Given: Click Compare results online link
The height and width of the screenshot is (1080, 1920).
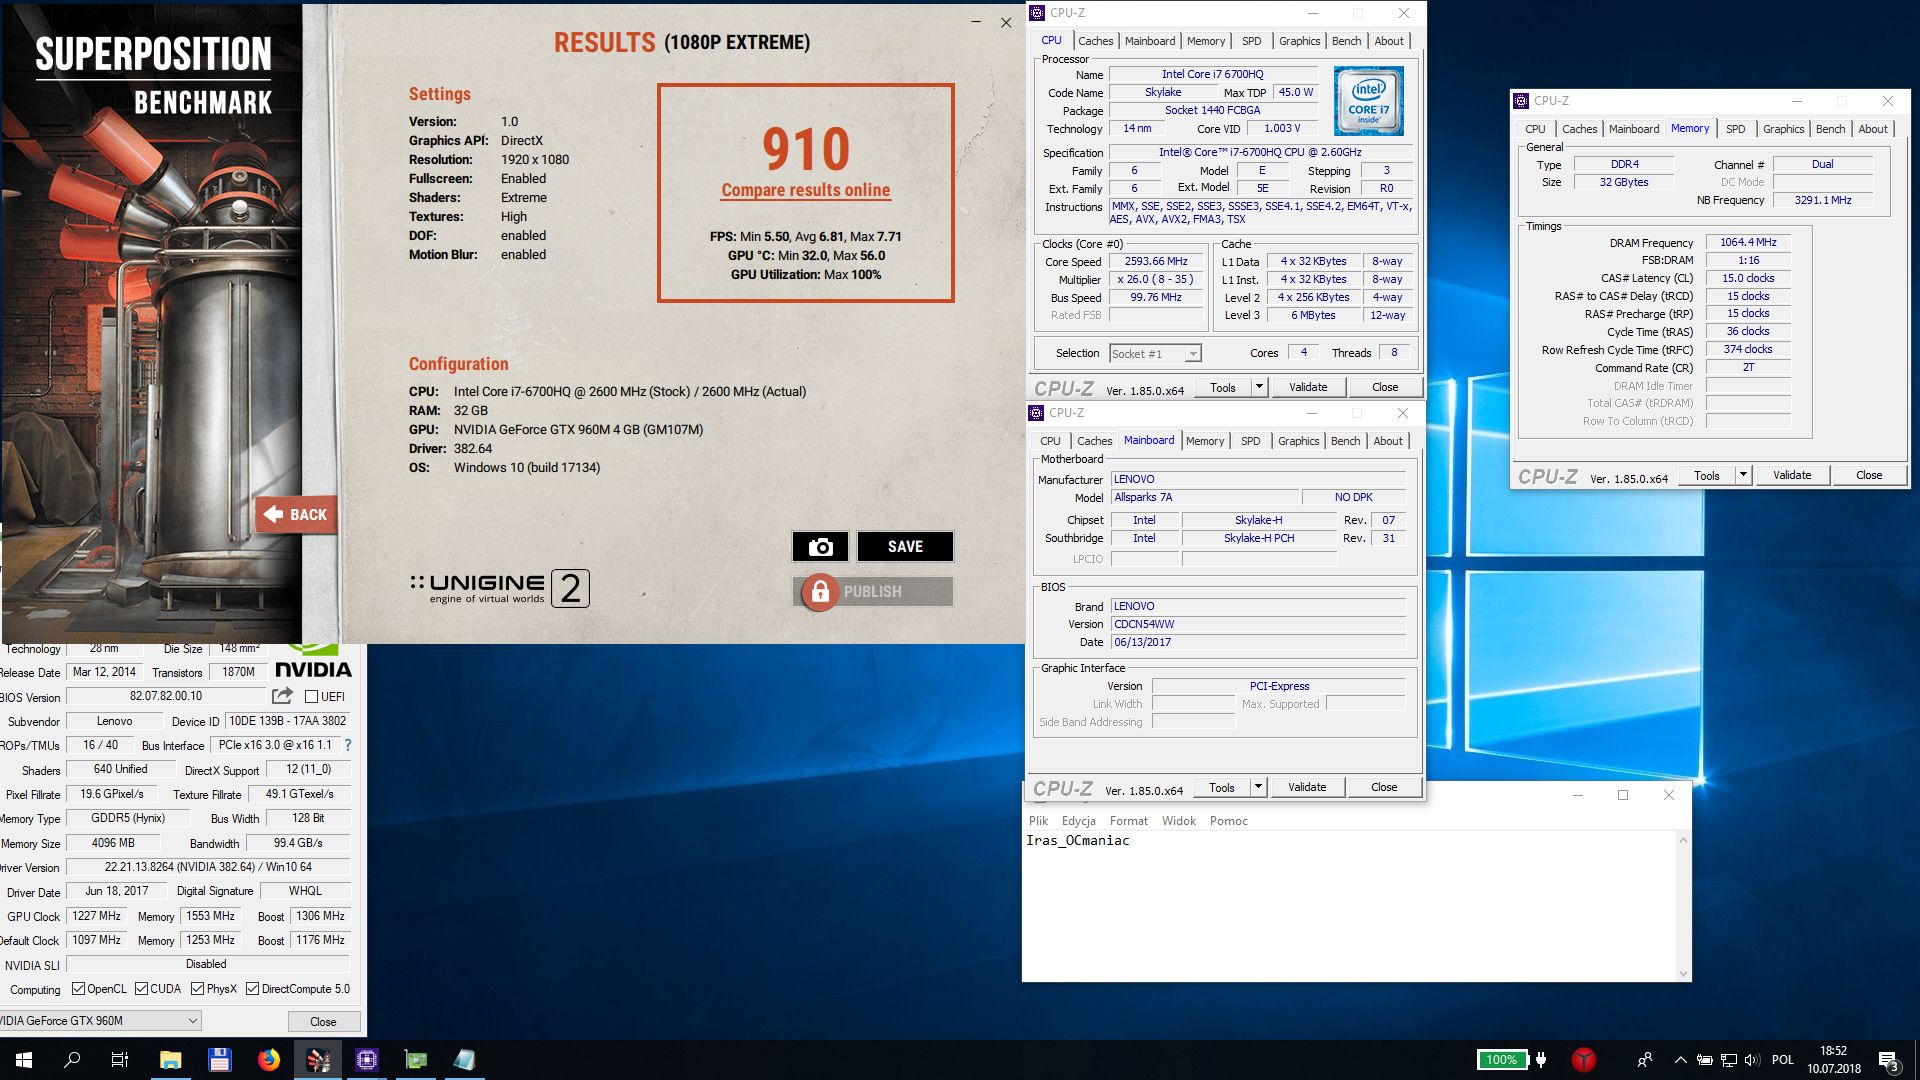Looking at the screenshot, I should coord(805,190).
